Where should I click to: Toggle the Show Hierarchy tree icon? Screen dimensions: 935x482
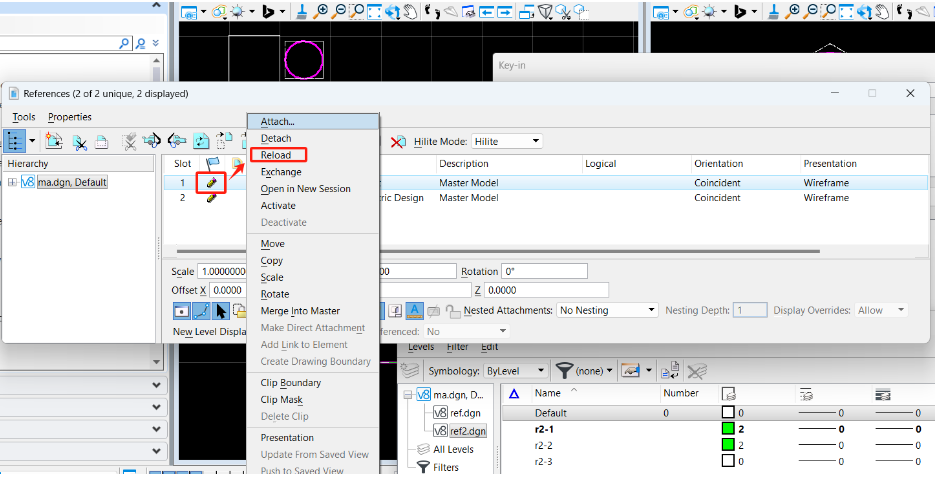[x=16, y=142]
